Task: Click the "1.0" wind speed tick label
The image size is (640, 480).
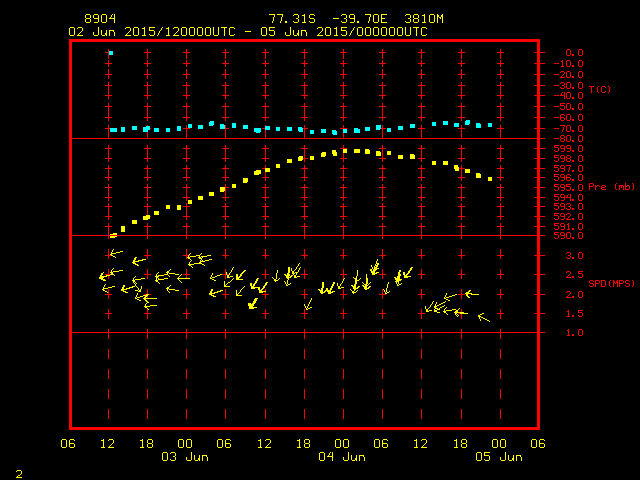Action: [x=574, y=333]
